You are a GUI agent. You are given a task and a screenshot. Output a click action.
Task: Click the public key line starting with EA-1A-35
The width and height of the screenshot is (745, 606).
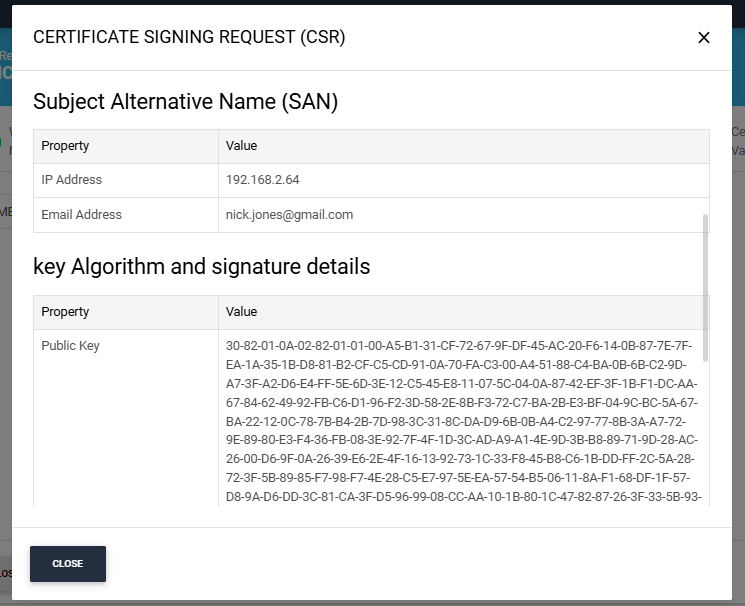point(461,365)
